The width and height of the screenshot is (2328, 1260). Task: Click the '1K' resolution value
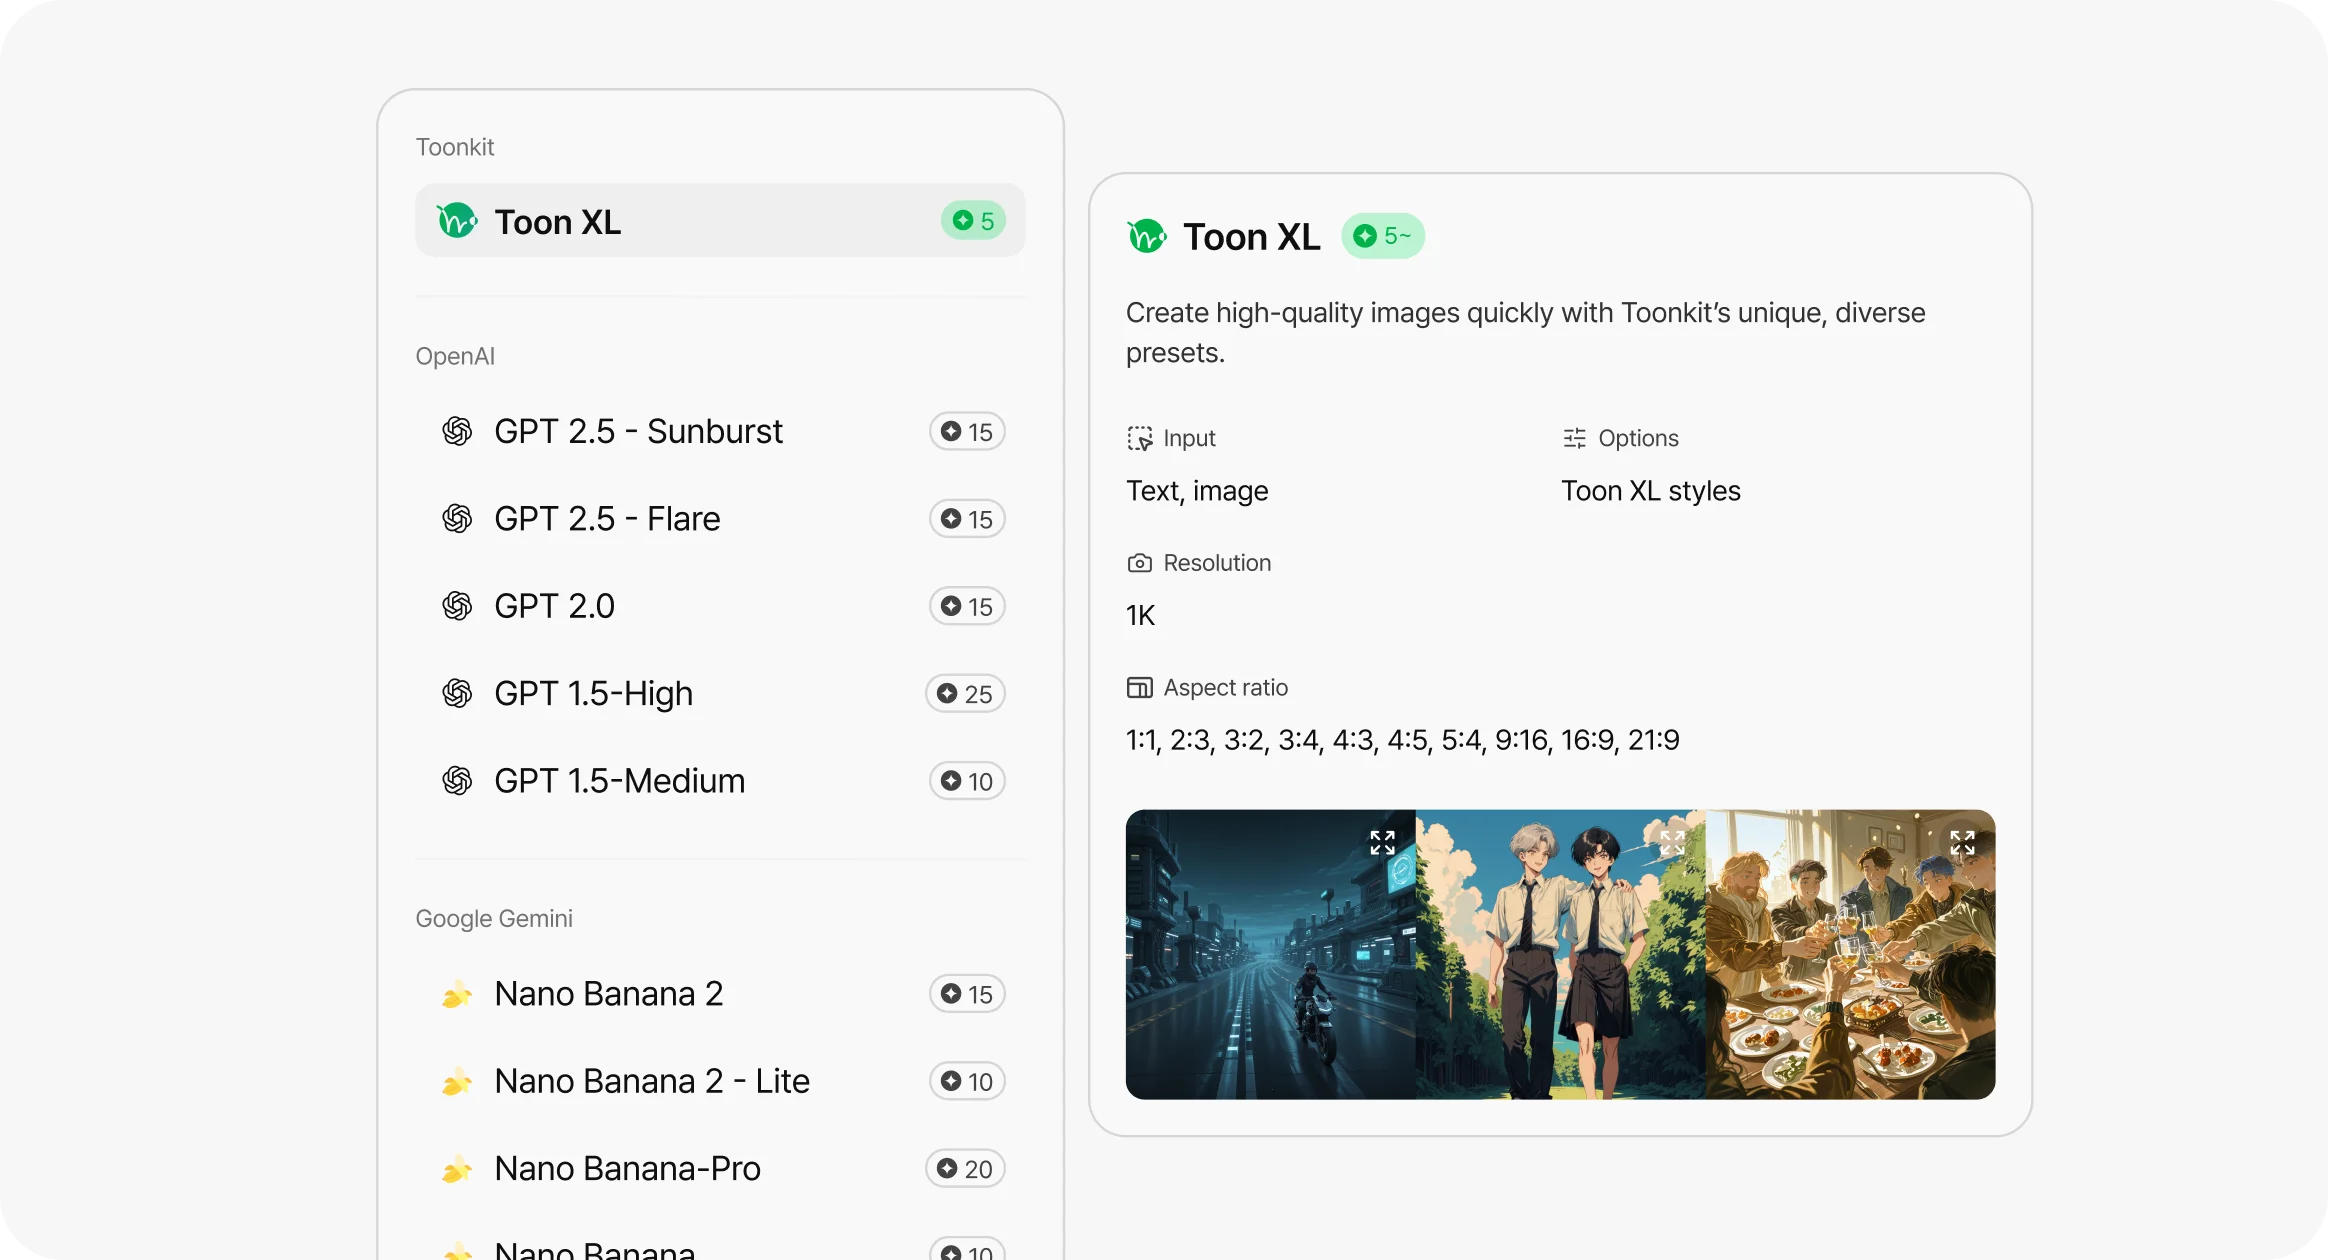coord(1141,616)
